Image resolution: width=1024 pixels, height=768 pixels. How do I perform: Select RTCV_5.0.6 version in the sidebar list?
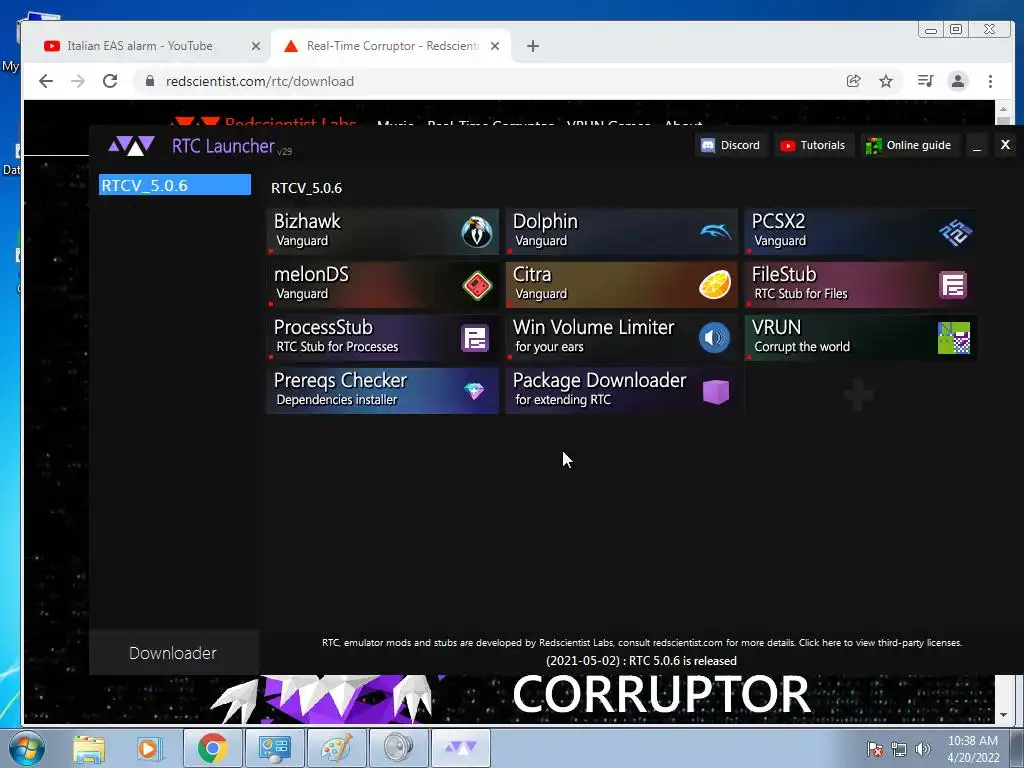[x=174, y=185]
